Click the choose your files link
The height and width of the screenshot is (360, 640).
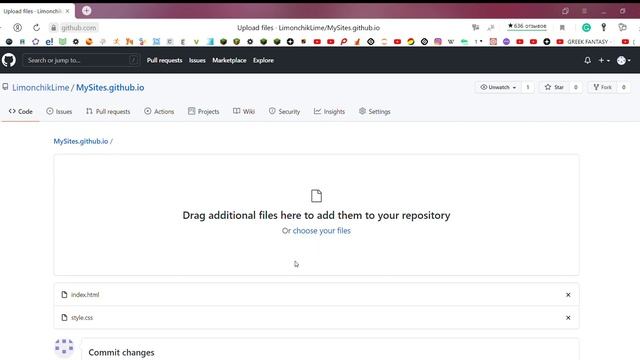point(322,231)
